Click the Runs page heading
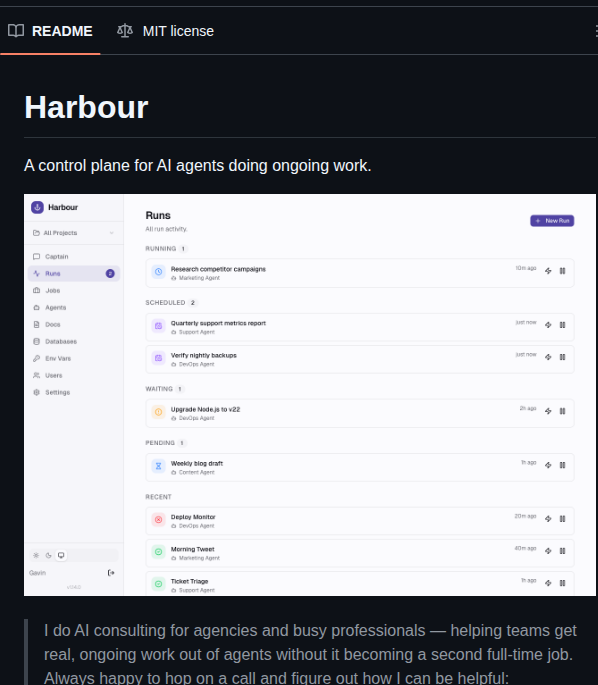The height and width of the screenshot is (685, 598). point(158,215)
